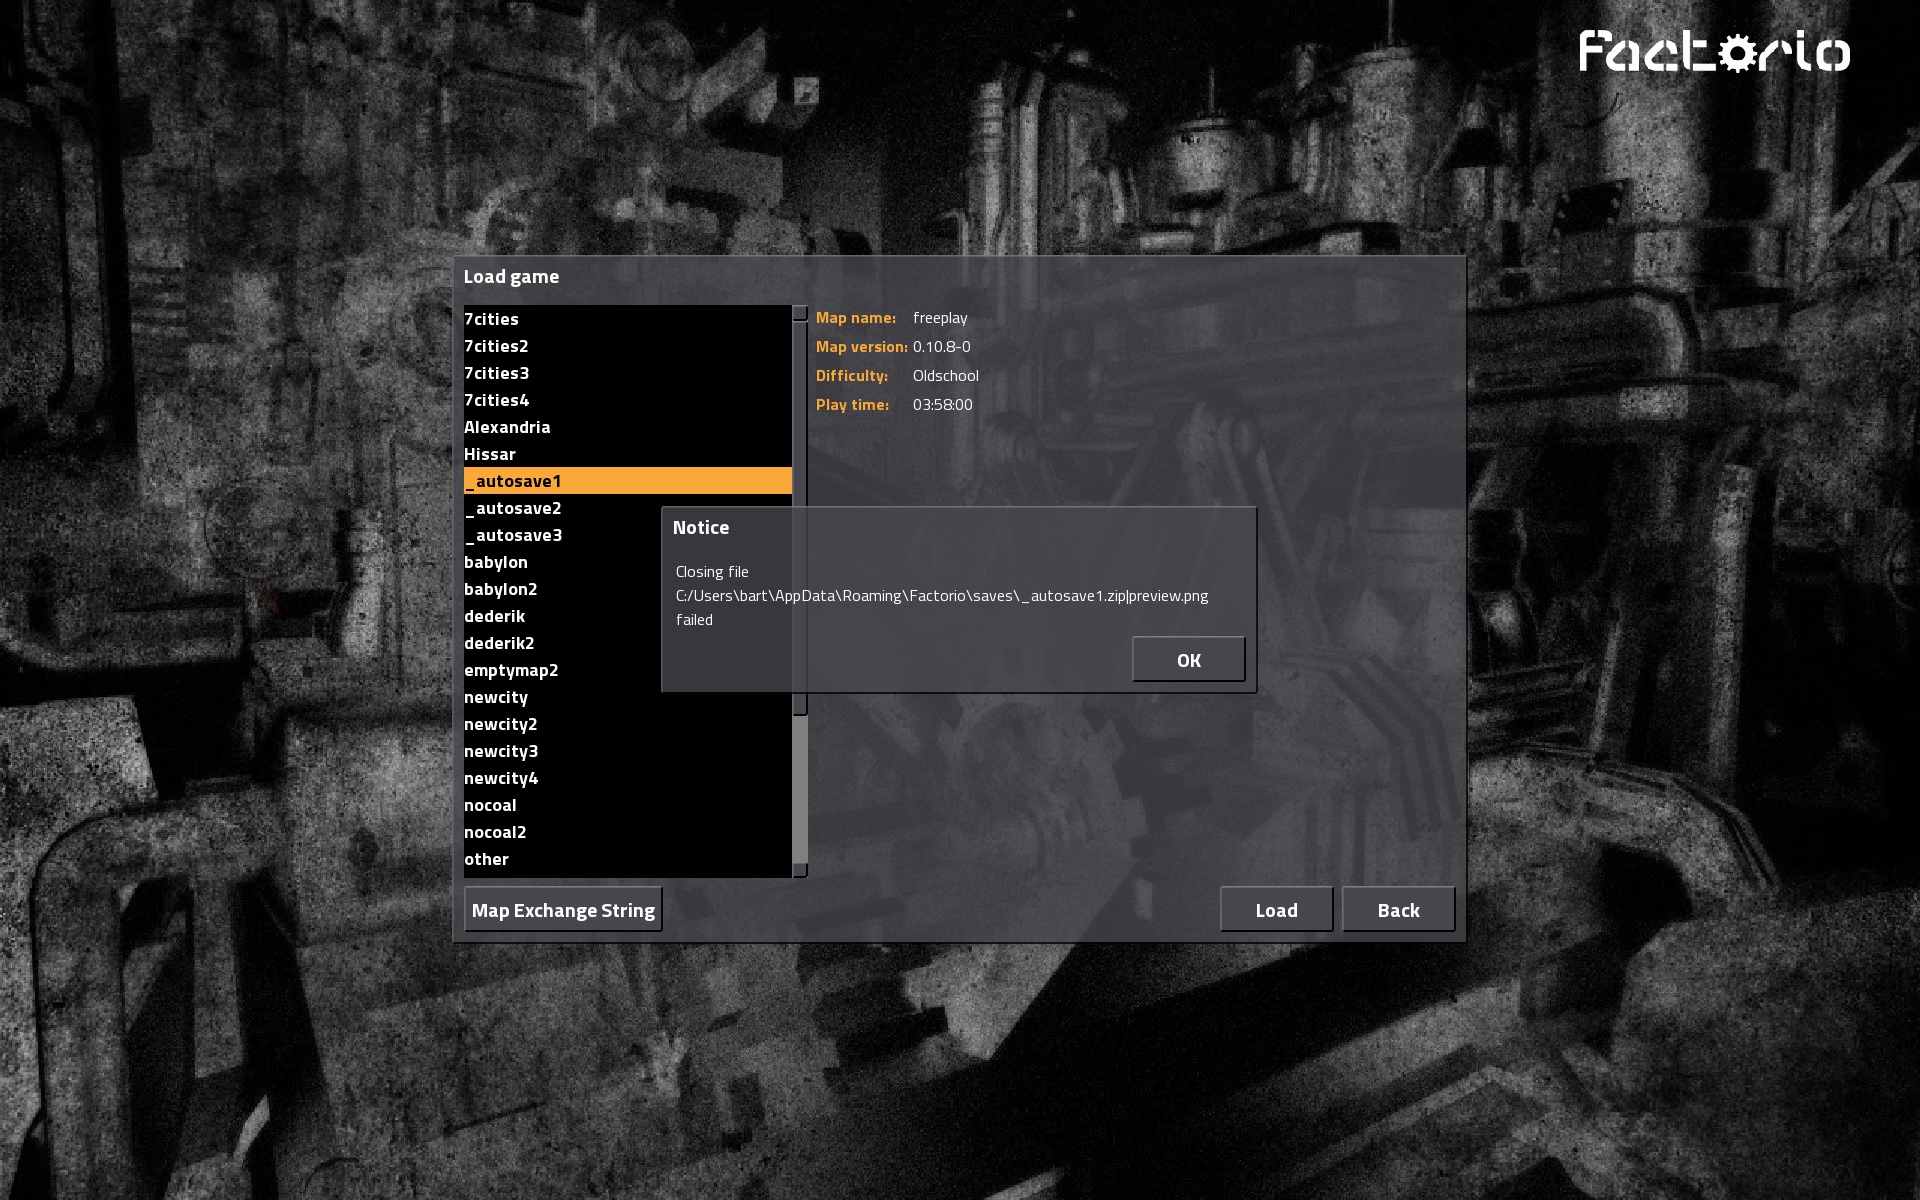Select the nocoal2 save
Screen dimensions: 1920x1200
point(628,832)
